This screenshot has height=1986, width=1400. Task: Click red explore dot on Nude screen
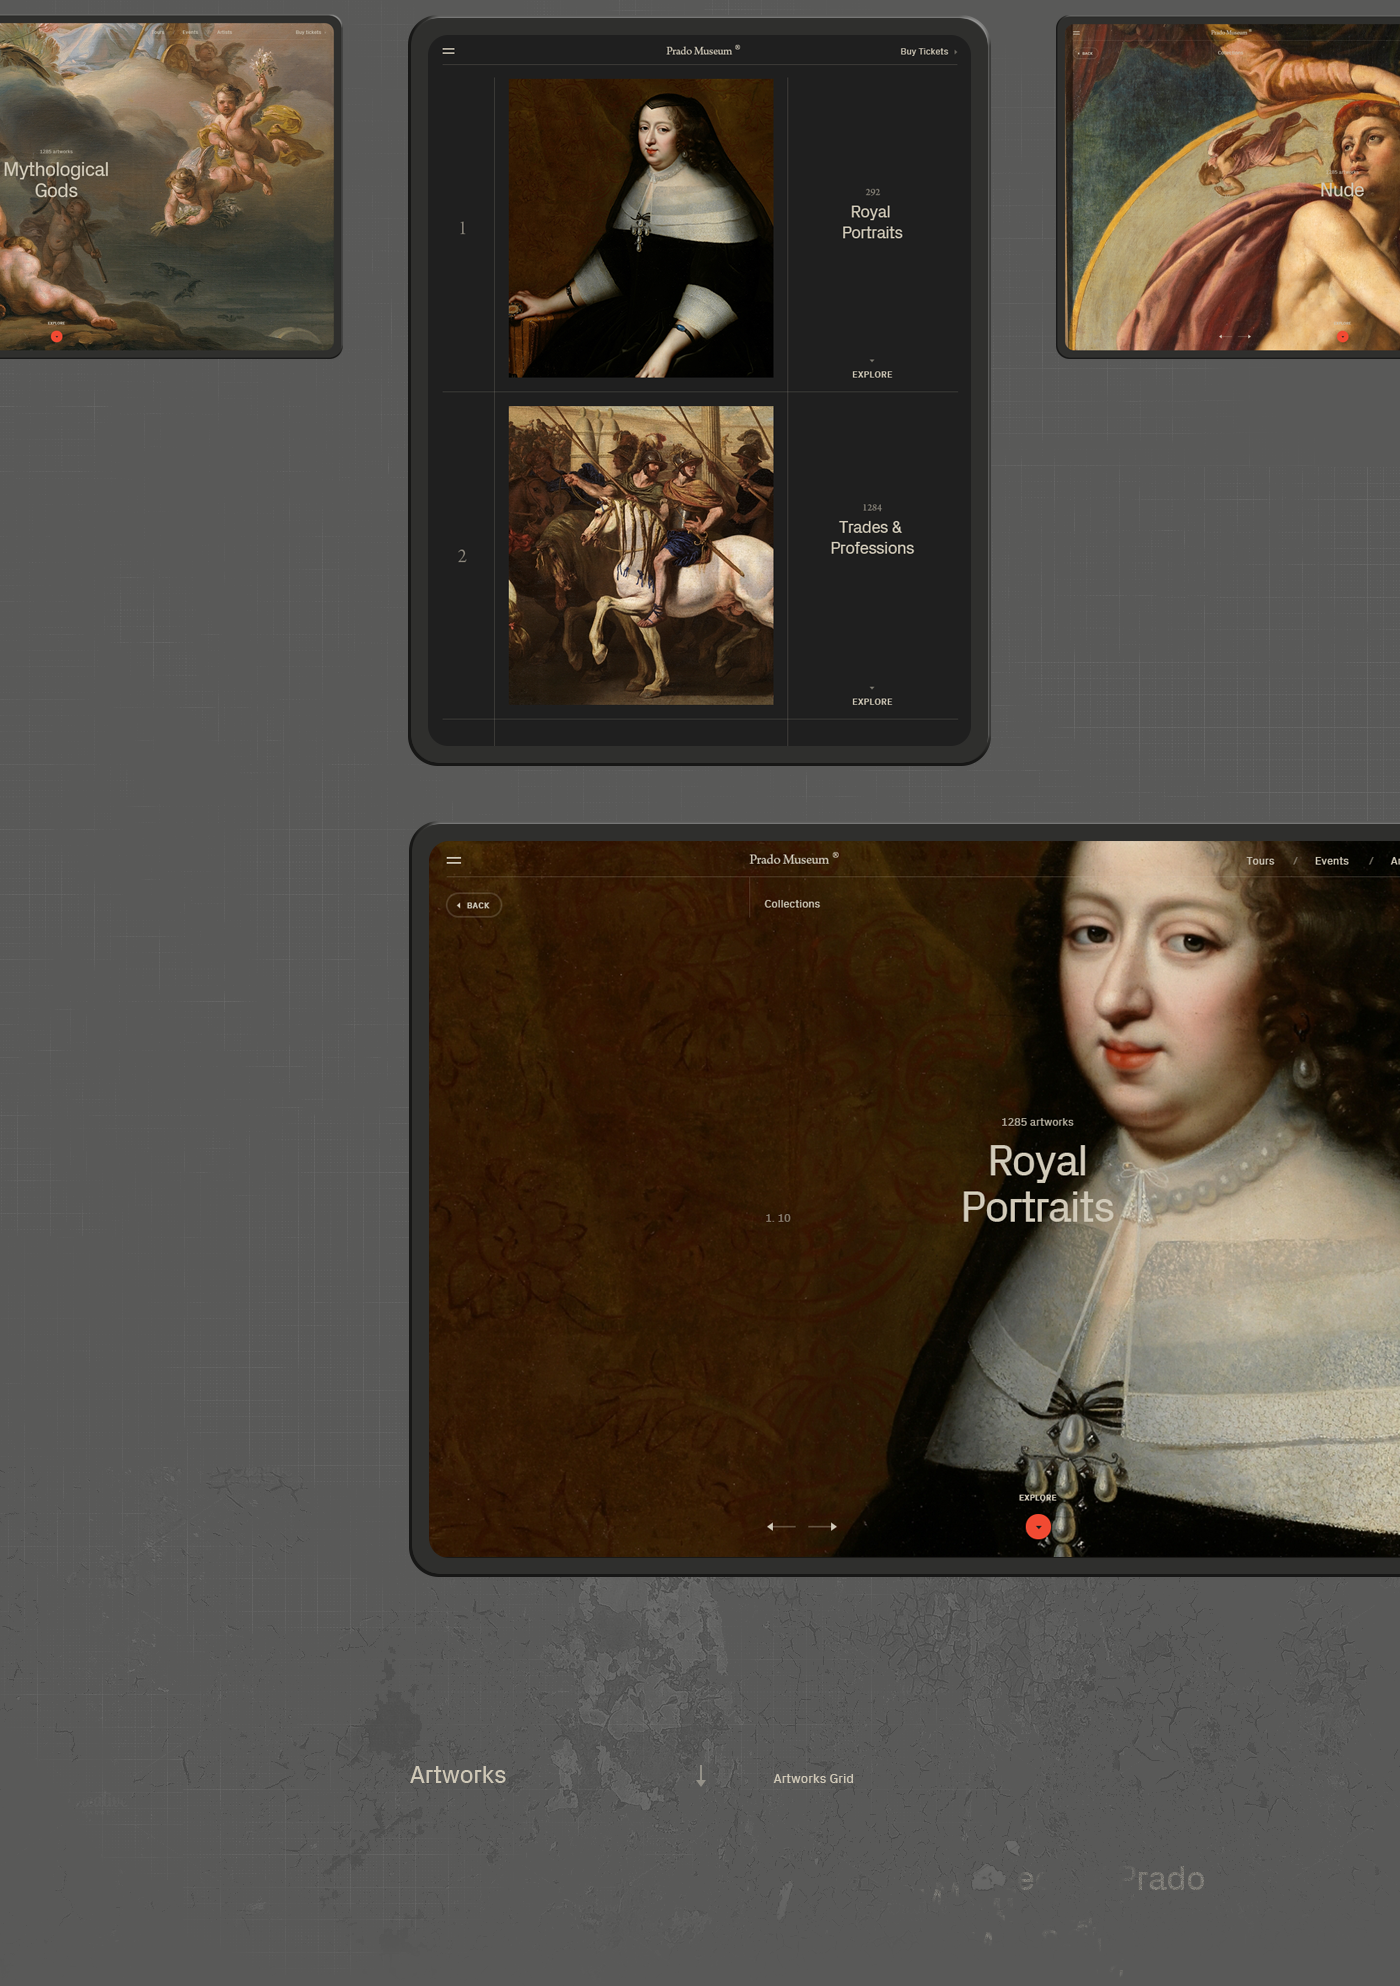[1343, 337]
